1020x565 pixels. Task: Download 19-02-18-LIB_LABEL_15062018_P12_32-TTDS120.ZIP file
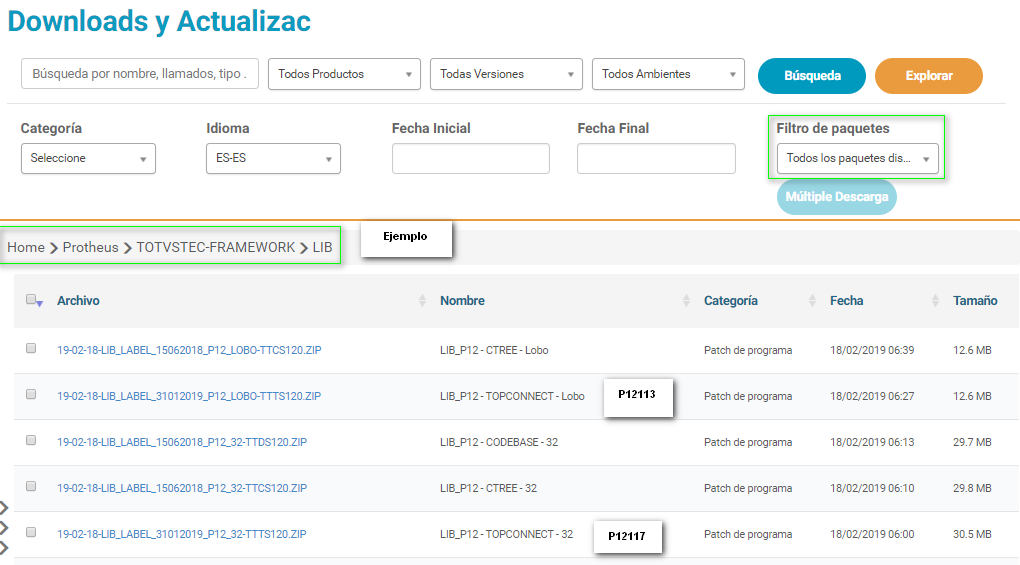pos(182,442)
